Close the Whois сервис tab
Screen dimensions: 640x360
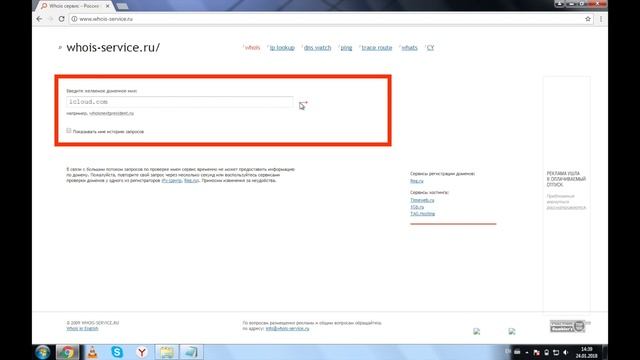108,6
